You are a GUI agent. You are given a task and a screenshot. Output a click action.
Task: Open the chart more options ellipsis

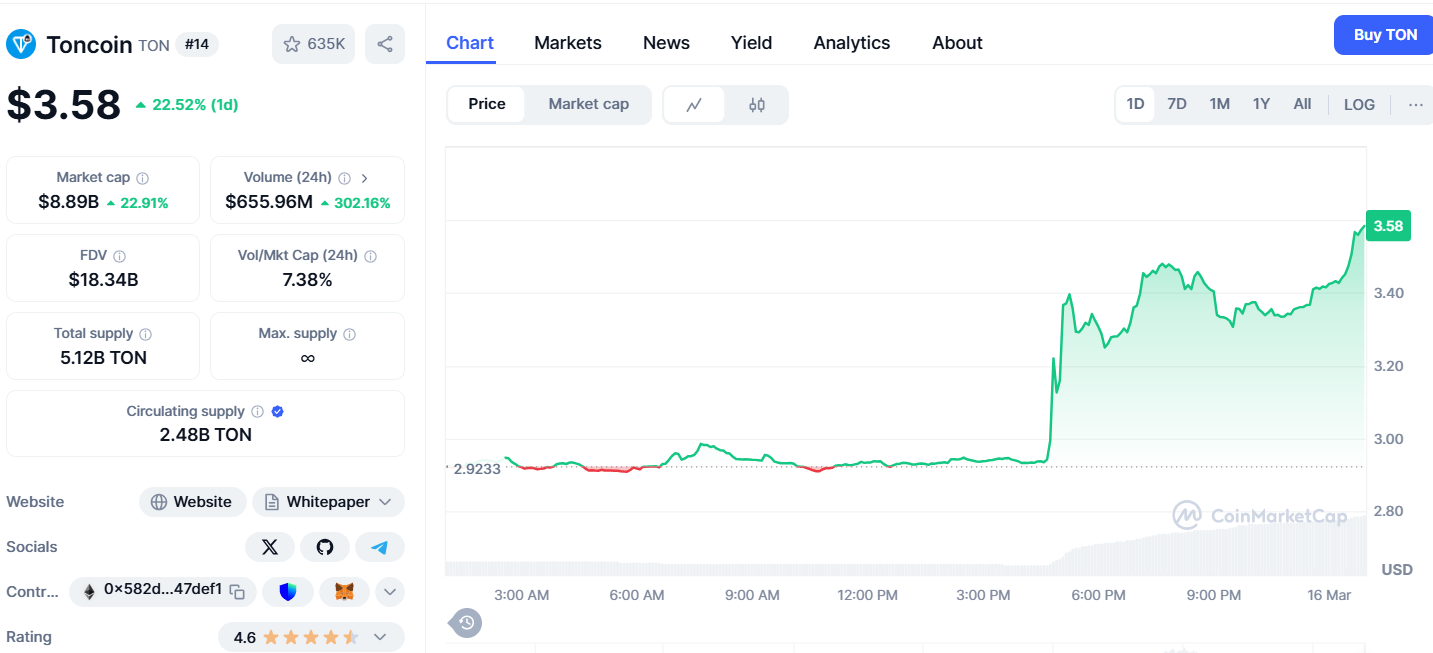click(1415, 104)
